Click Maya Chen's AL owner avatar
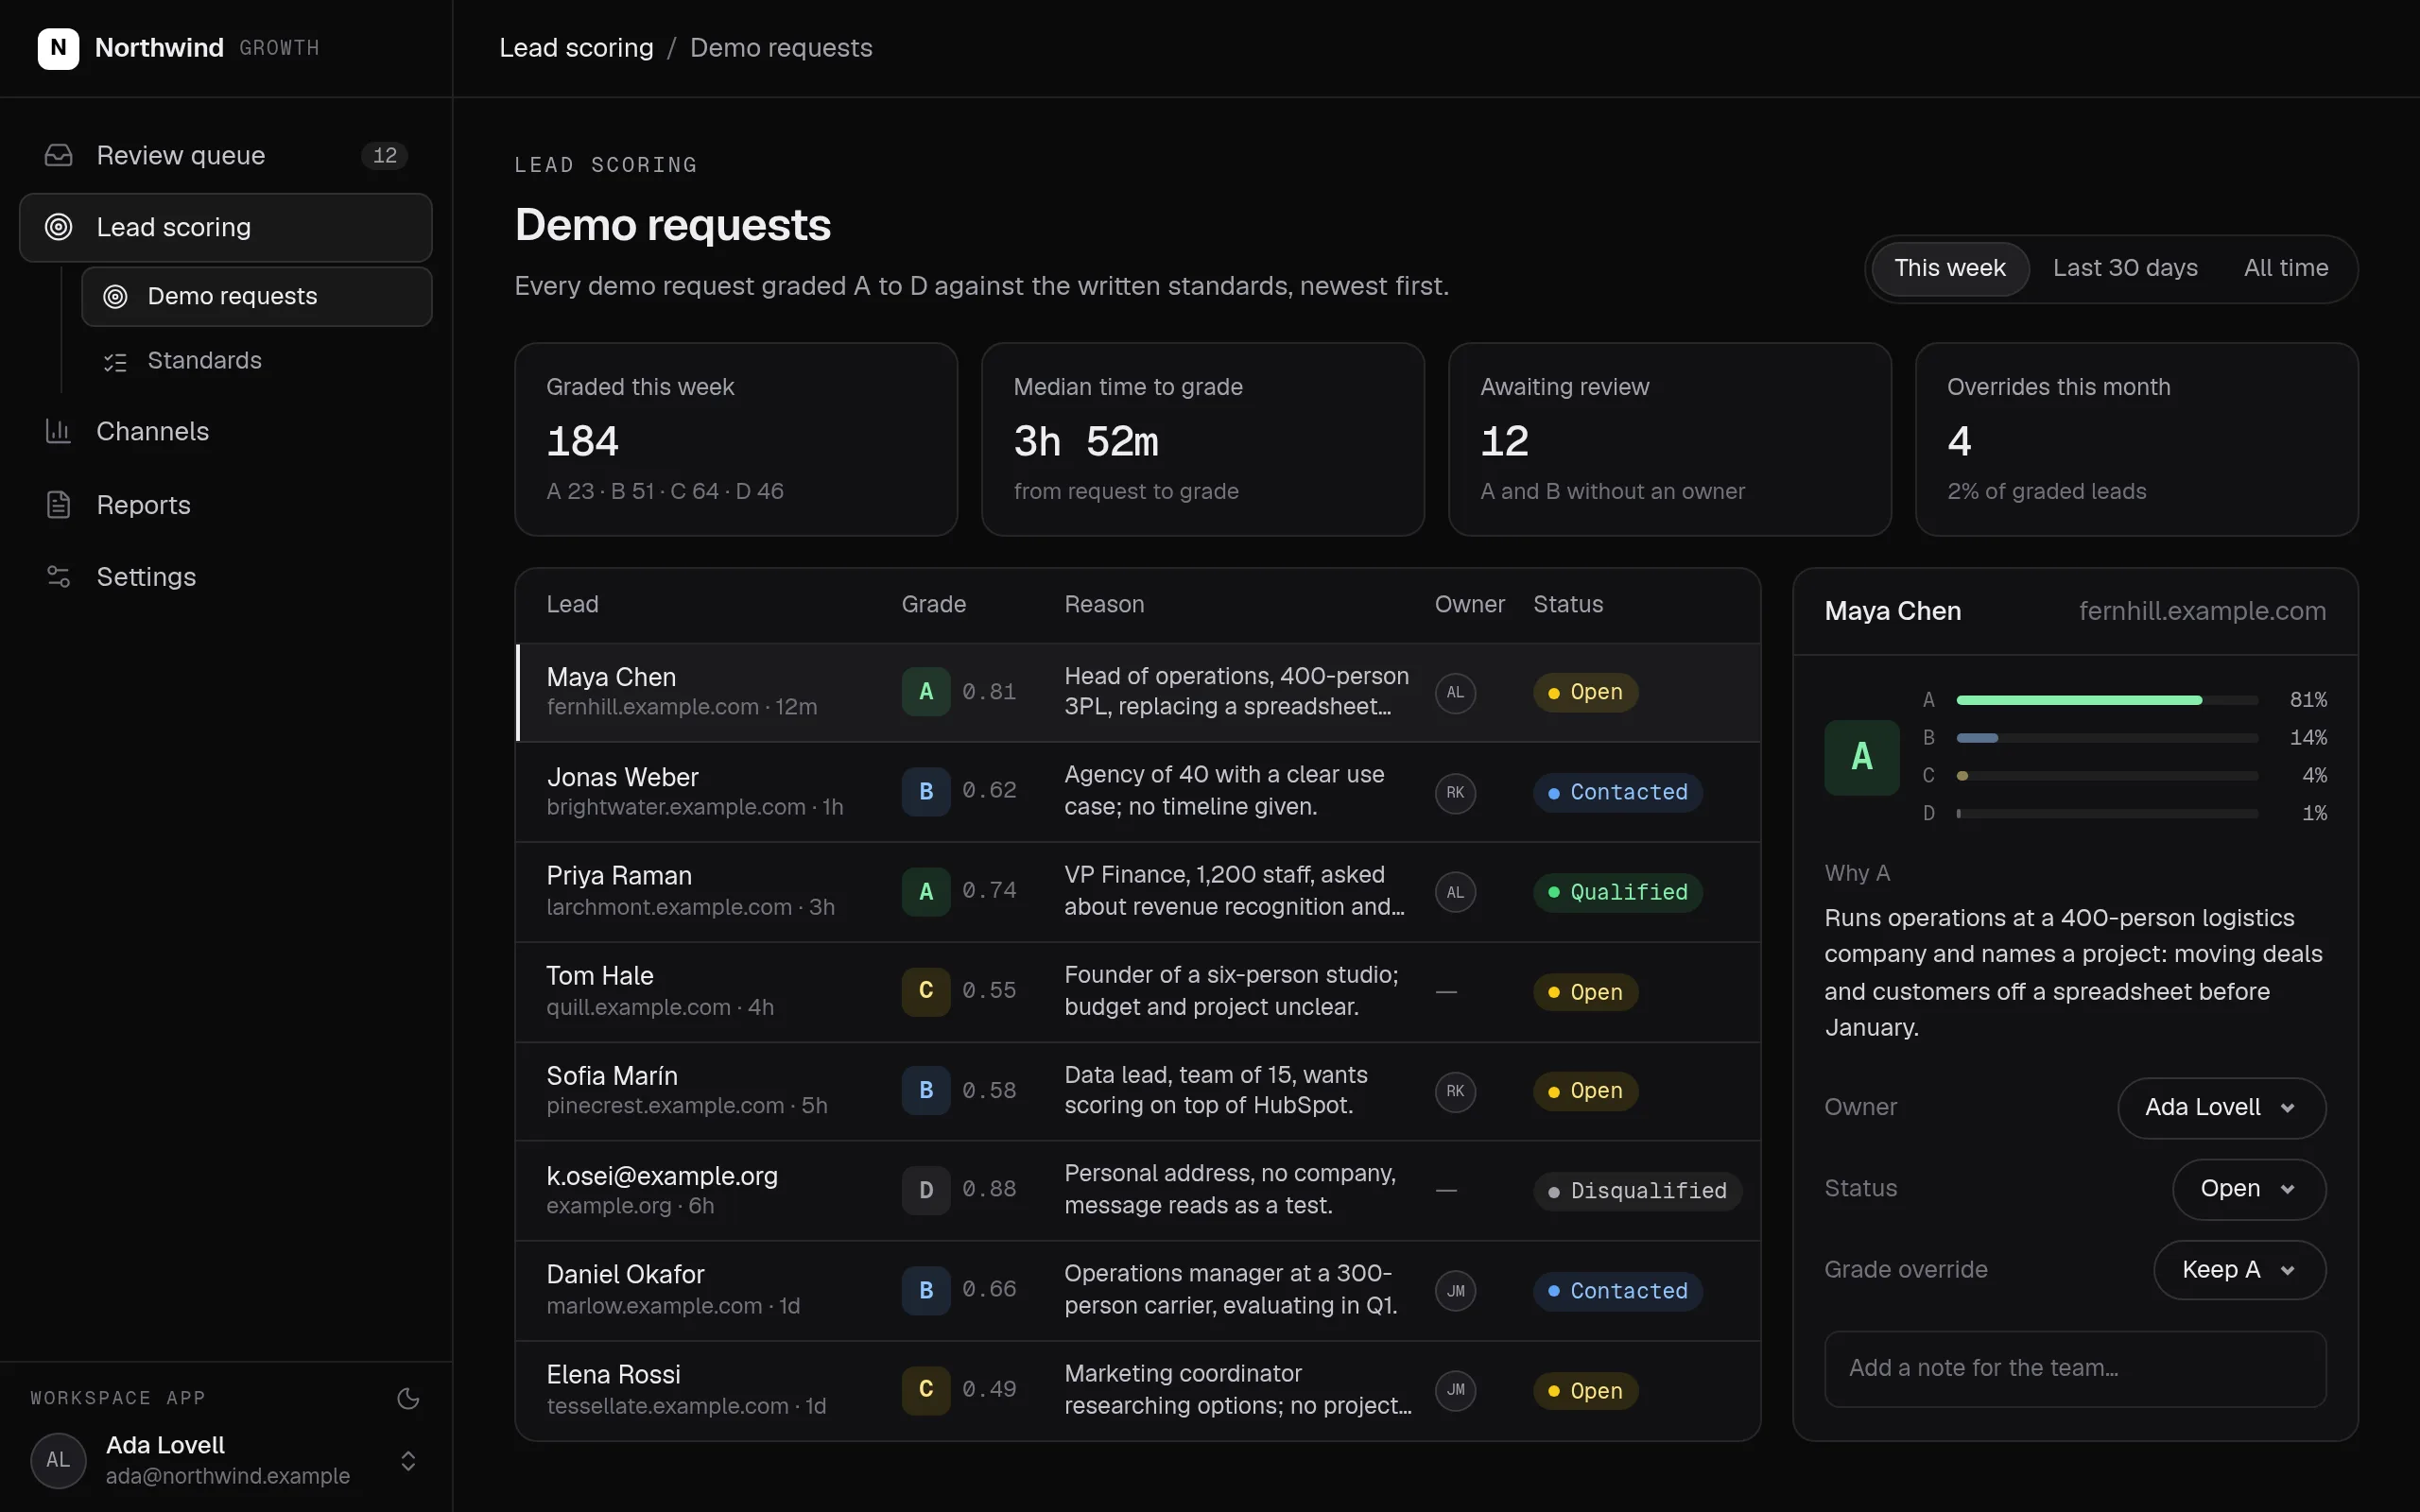 point(1455,692)
